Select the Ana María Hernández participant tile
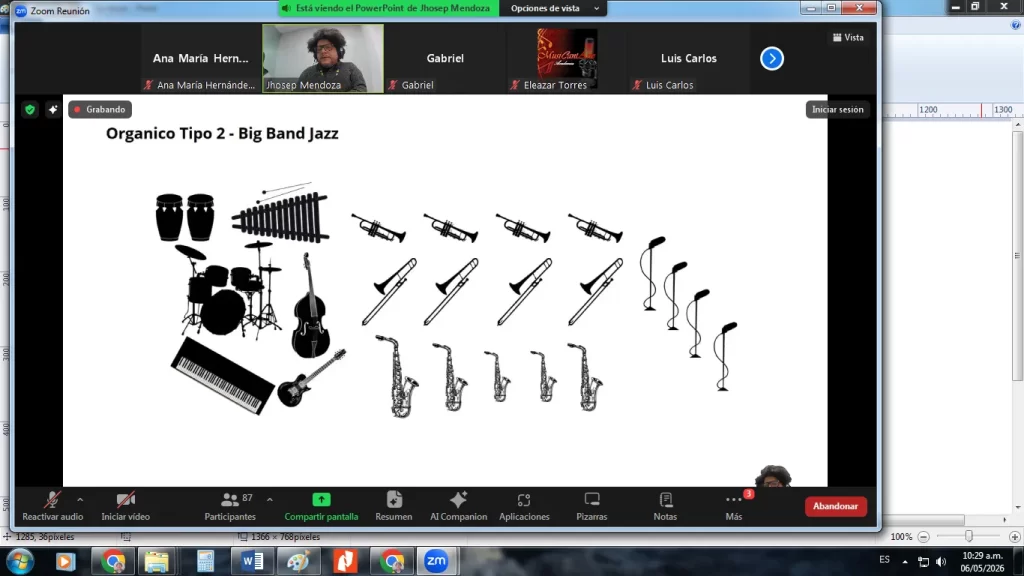Viewport: 1024px width, 576px height. click(200, 58)
